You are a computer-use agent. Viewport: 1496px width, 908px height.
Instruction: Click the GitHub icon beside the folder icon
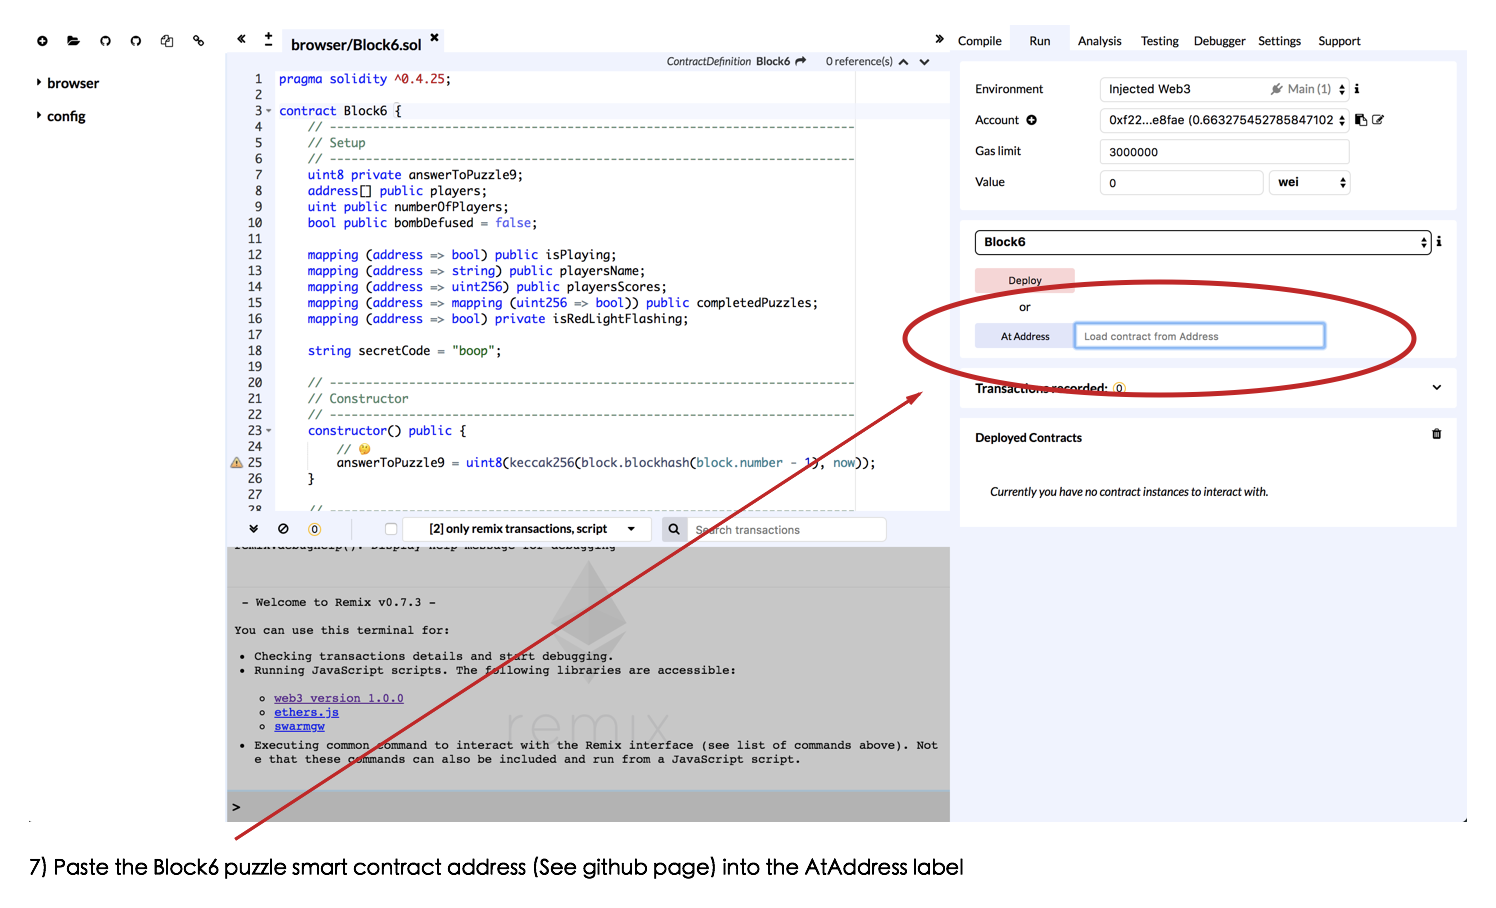pos(105,41)
